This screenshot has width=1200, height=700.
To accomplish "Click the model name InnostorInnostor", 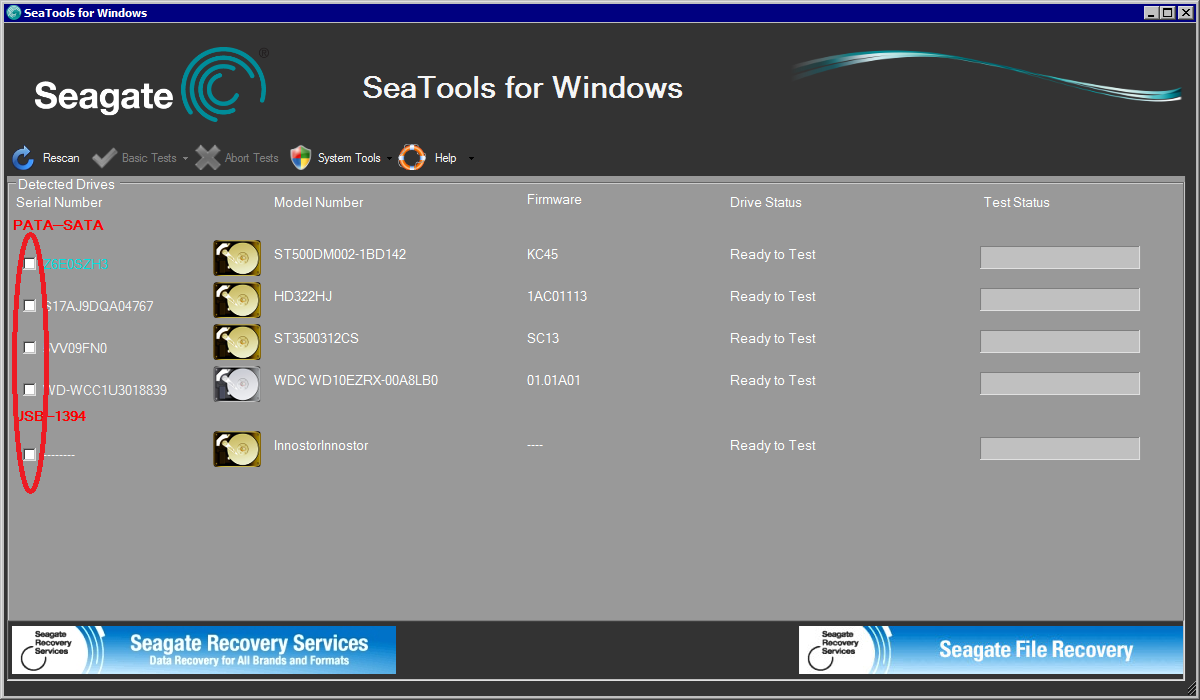I will point(321,445).
